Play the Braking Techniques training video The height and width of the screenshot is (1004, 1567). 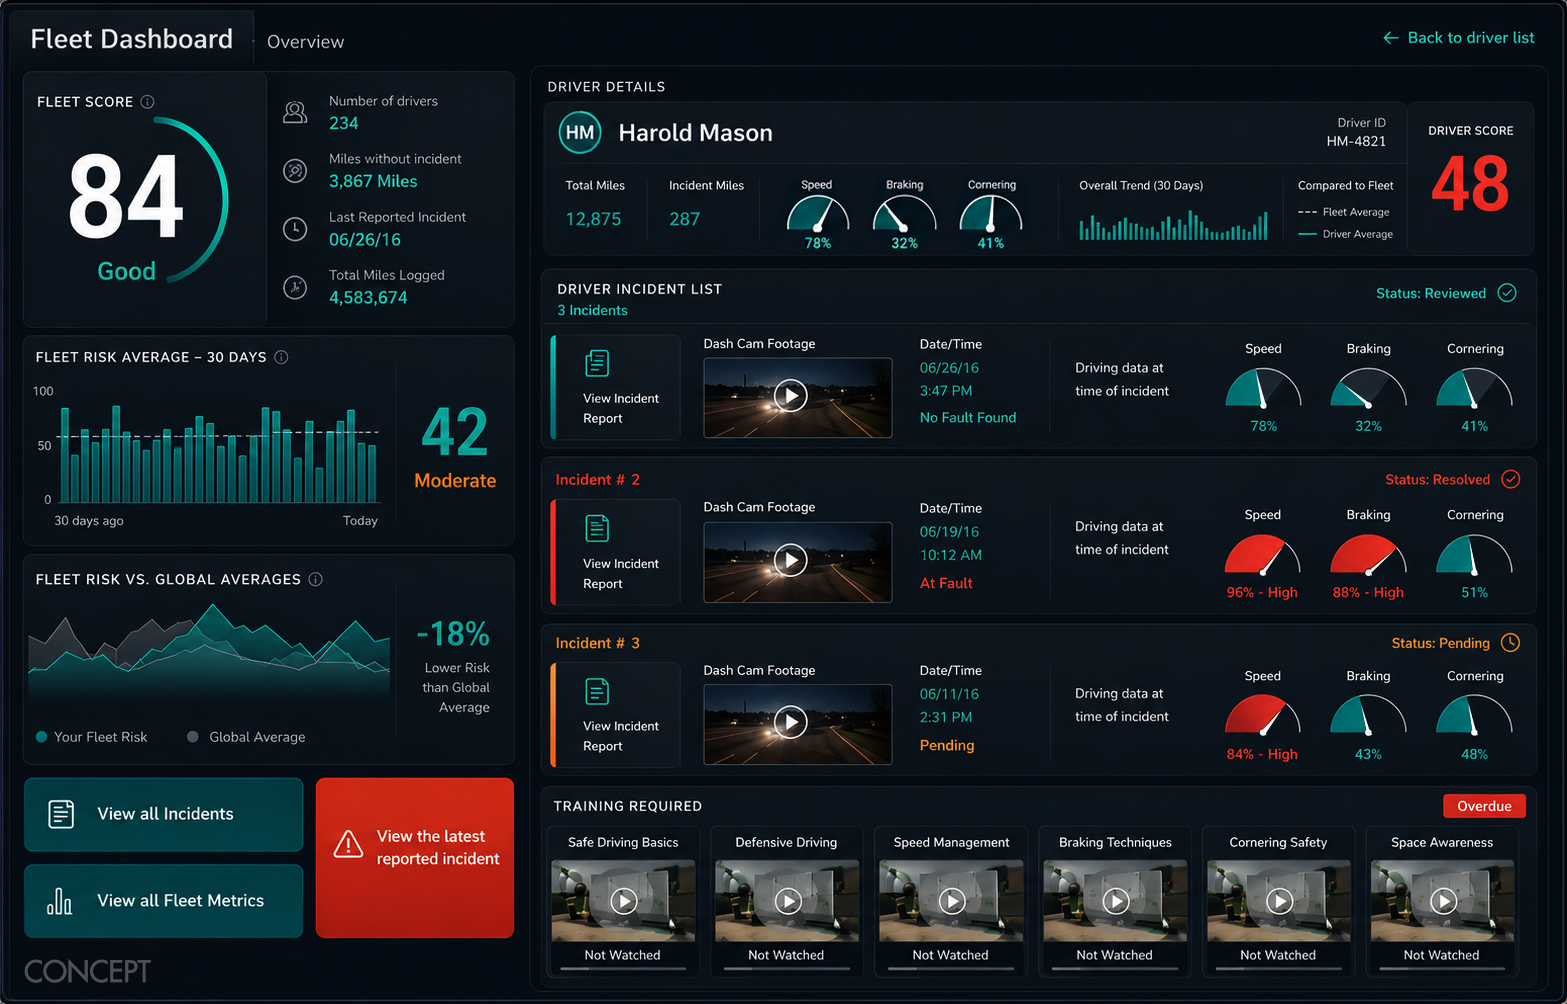1116,901
